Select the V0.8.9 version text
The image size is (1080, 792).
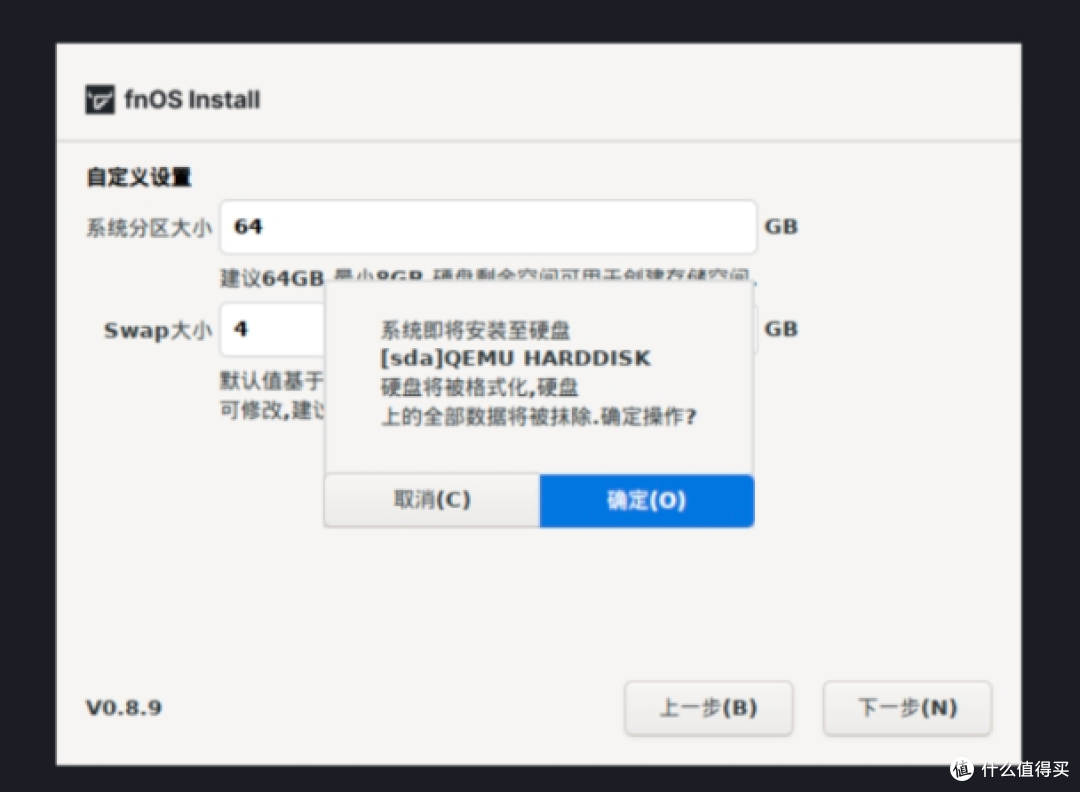click(x=124, y=708)
